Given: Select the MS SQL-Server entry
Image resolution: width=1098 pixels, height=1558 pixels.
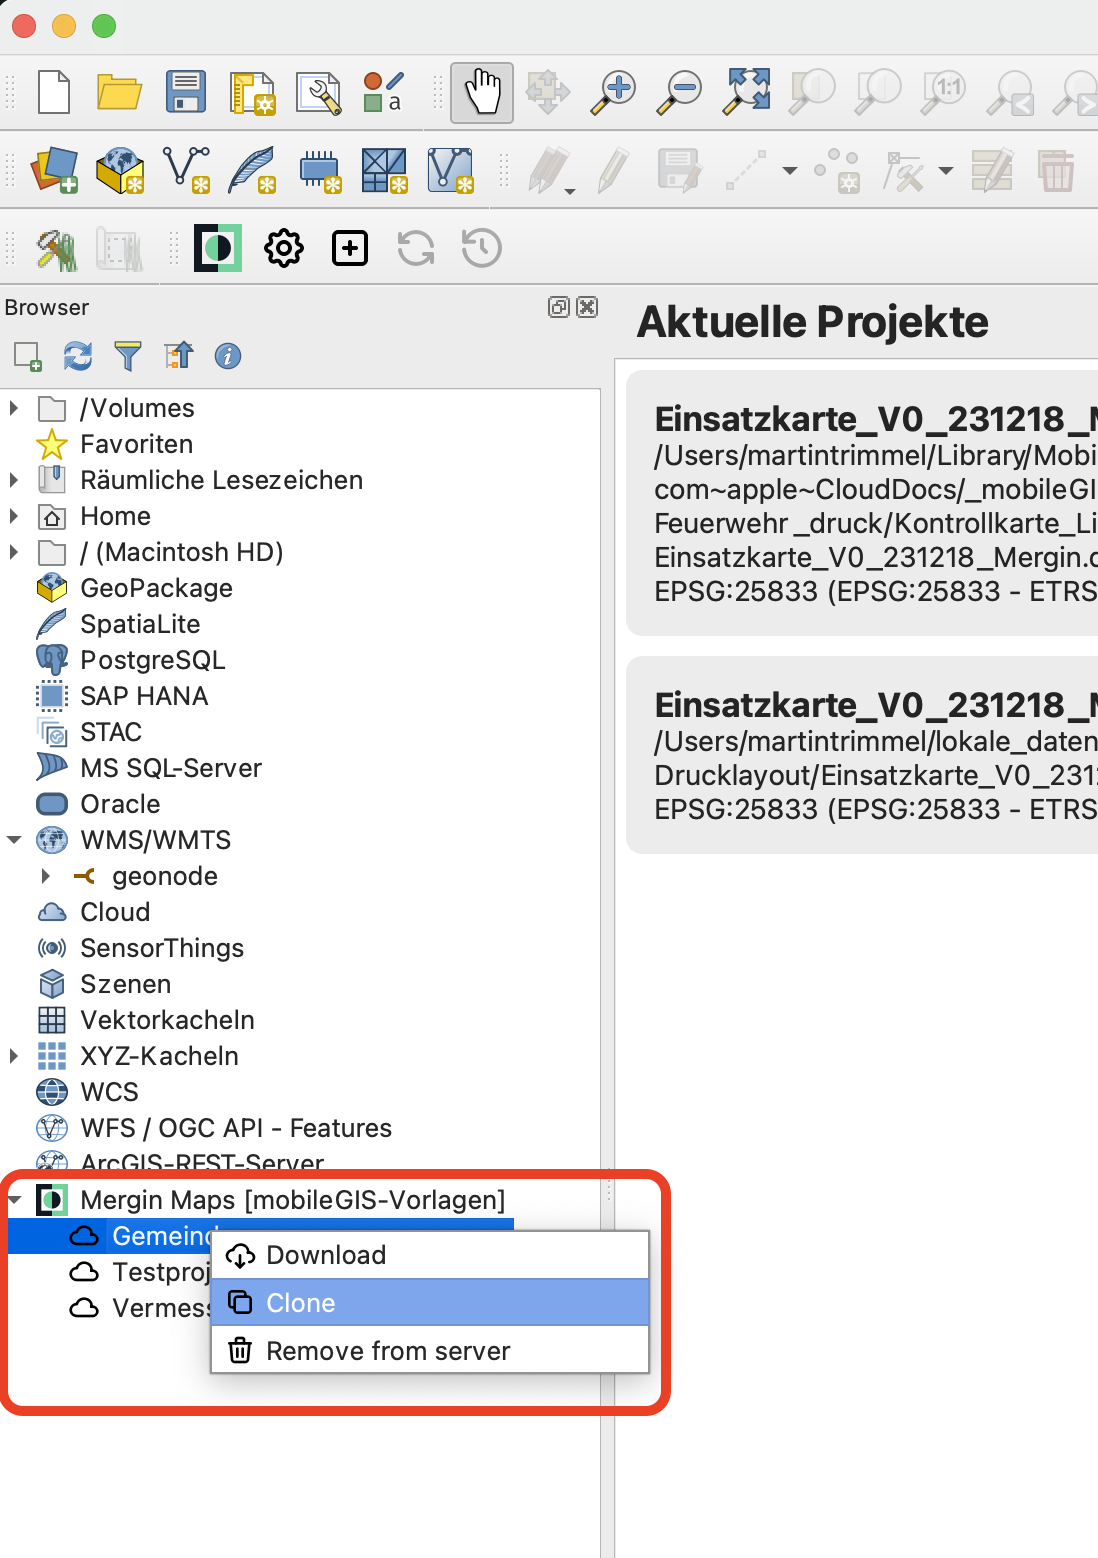Looking at the screenshot, I should 171,768.
